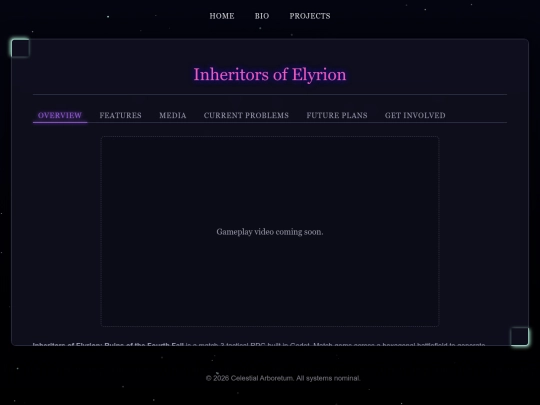Open the PROJECTS navigation link
This screenshot has width=540, height=405.
pyautogui.click(x=310, y=16)
